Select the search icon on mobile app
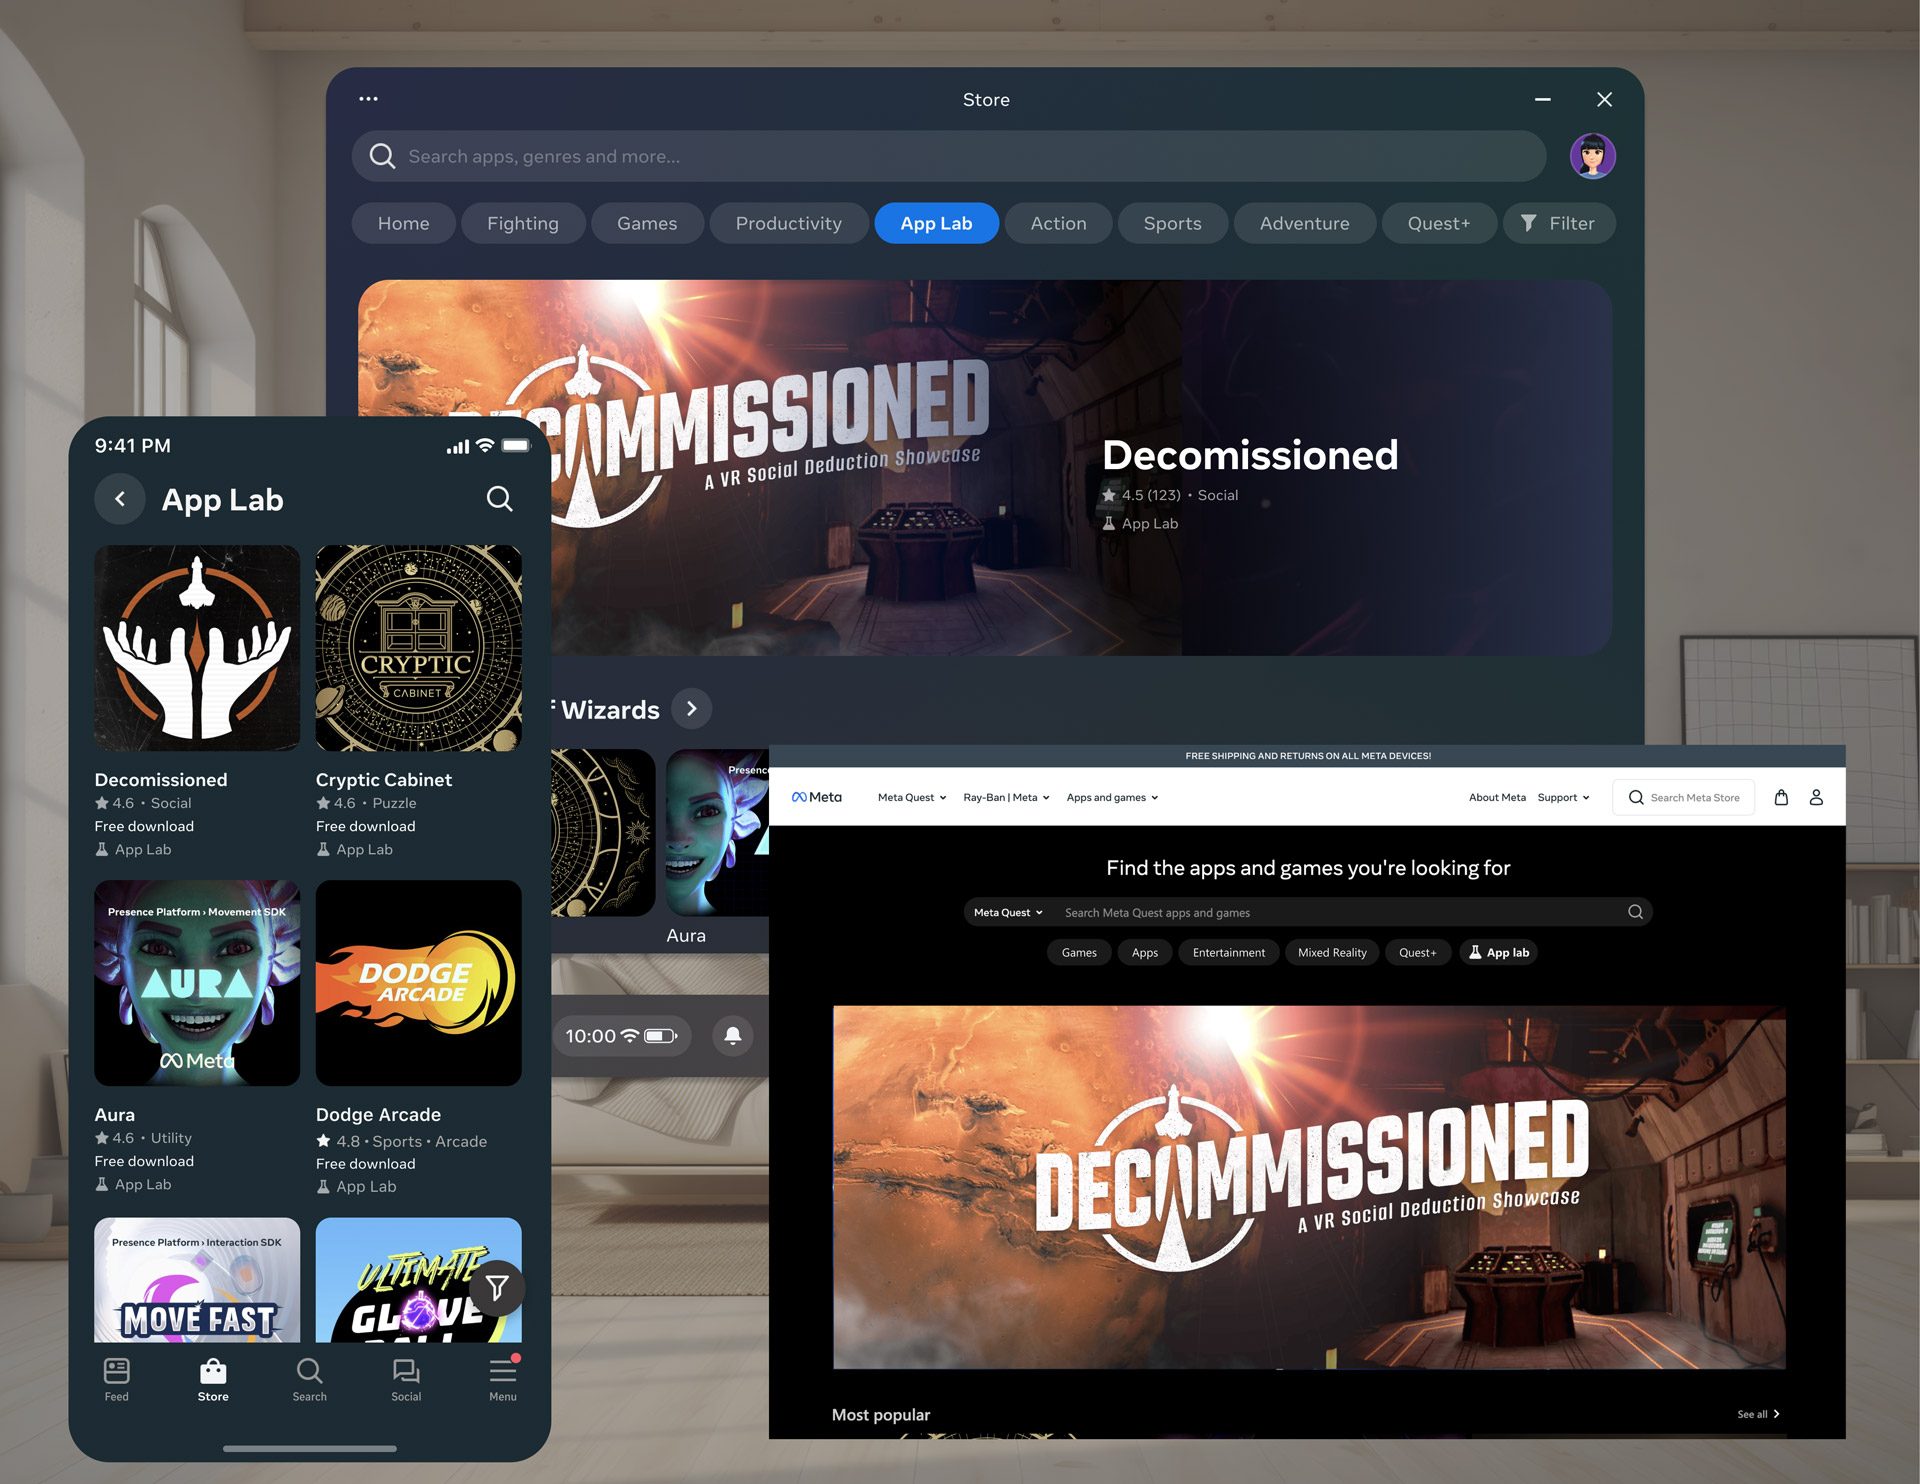This screenshot has width=1920, height=1484. tap(502, 499)
